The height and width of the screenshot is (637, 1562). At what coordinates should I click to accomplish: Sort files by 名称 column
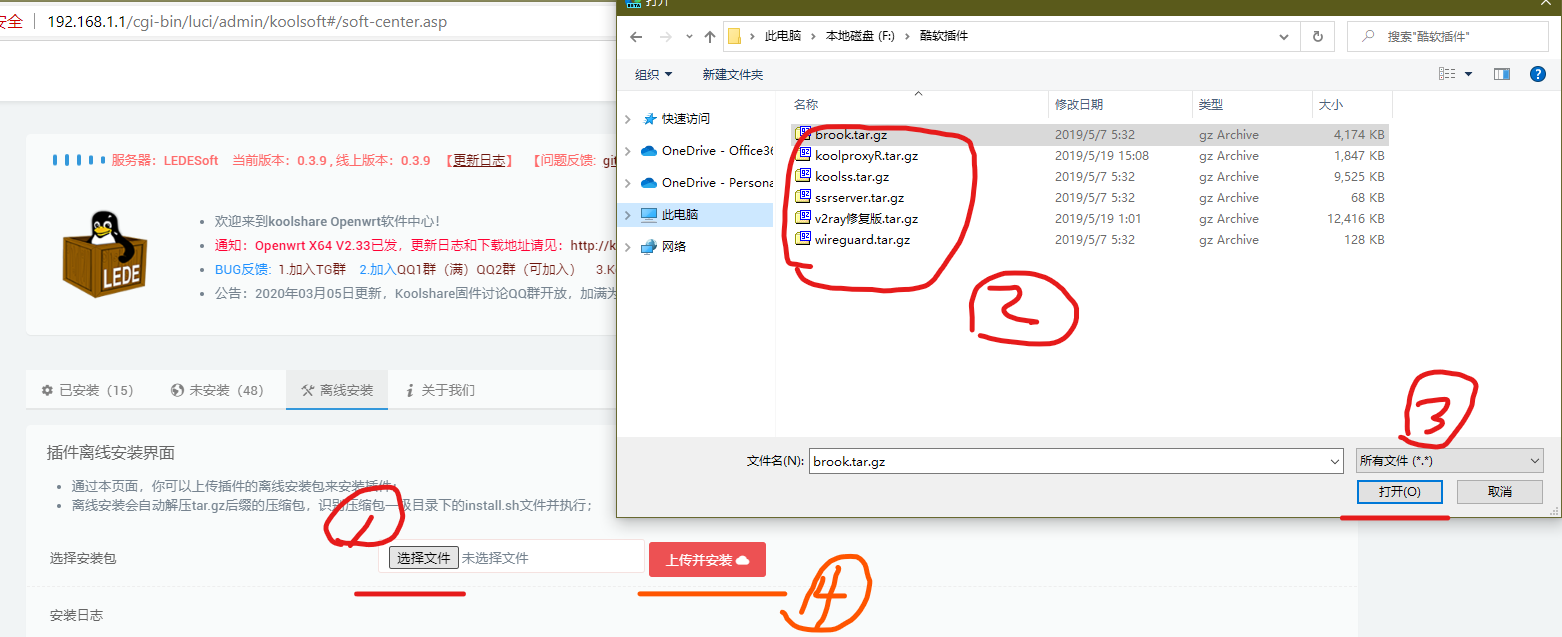click(x=806, y=104)
